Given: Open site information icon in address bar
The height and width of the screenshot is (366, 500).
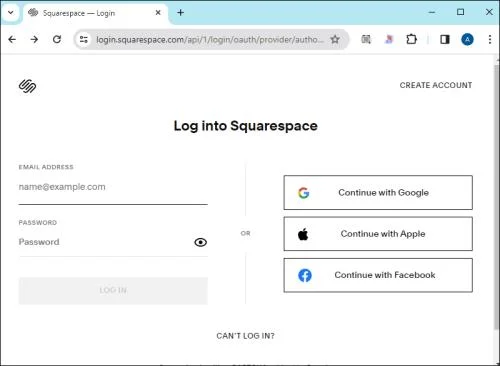Looking at the screenshot, I should pyautogui.click(x=83, y=40).
